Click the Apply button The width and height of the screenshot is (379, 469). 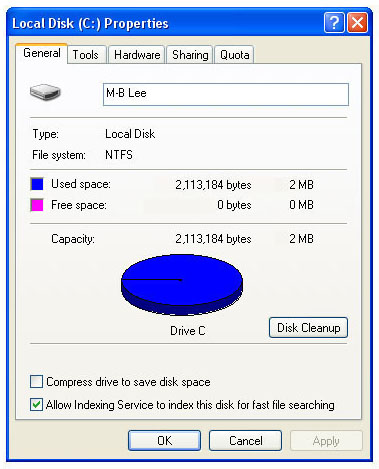326,441
